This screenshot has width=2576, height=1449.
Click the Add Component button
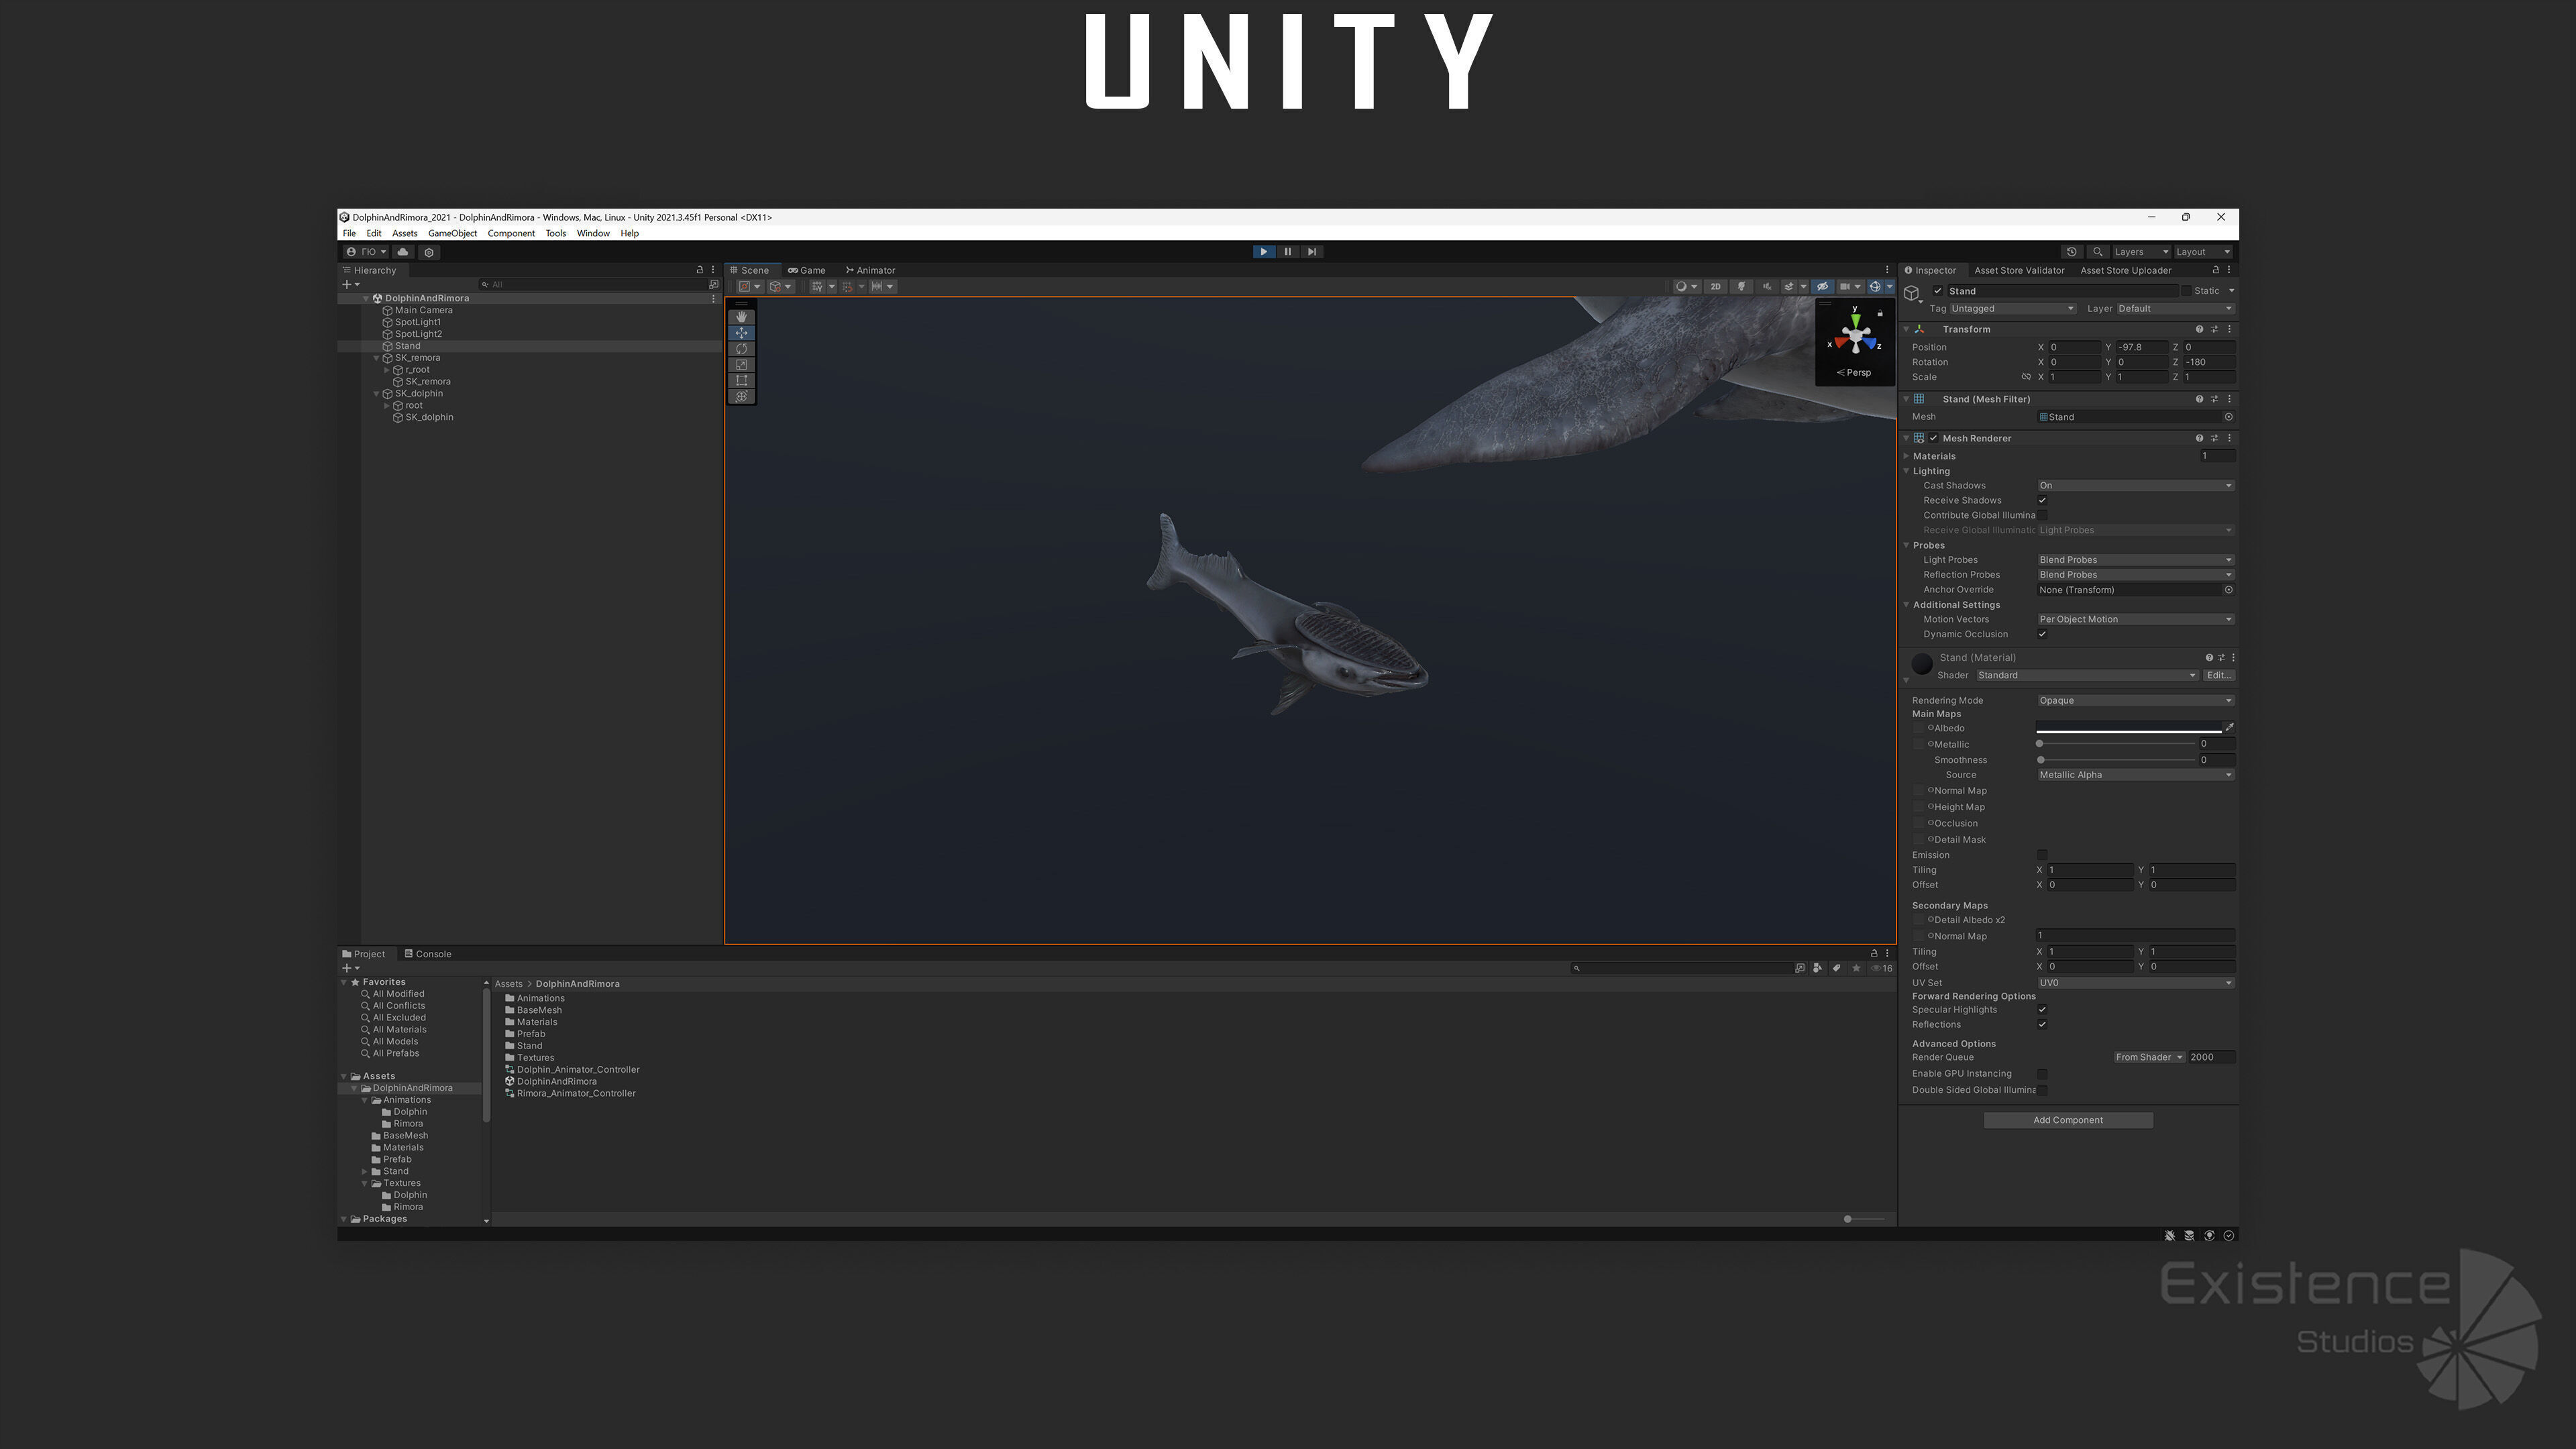coord(2068,1120)
